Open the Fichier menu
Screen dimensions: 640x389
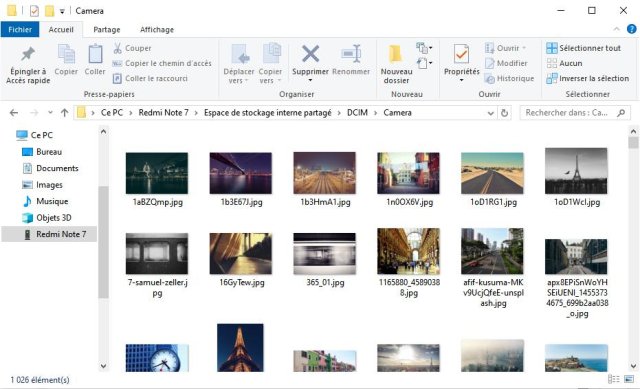pyautogui.click(x=20, y=29)
